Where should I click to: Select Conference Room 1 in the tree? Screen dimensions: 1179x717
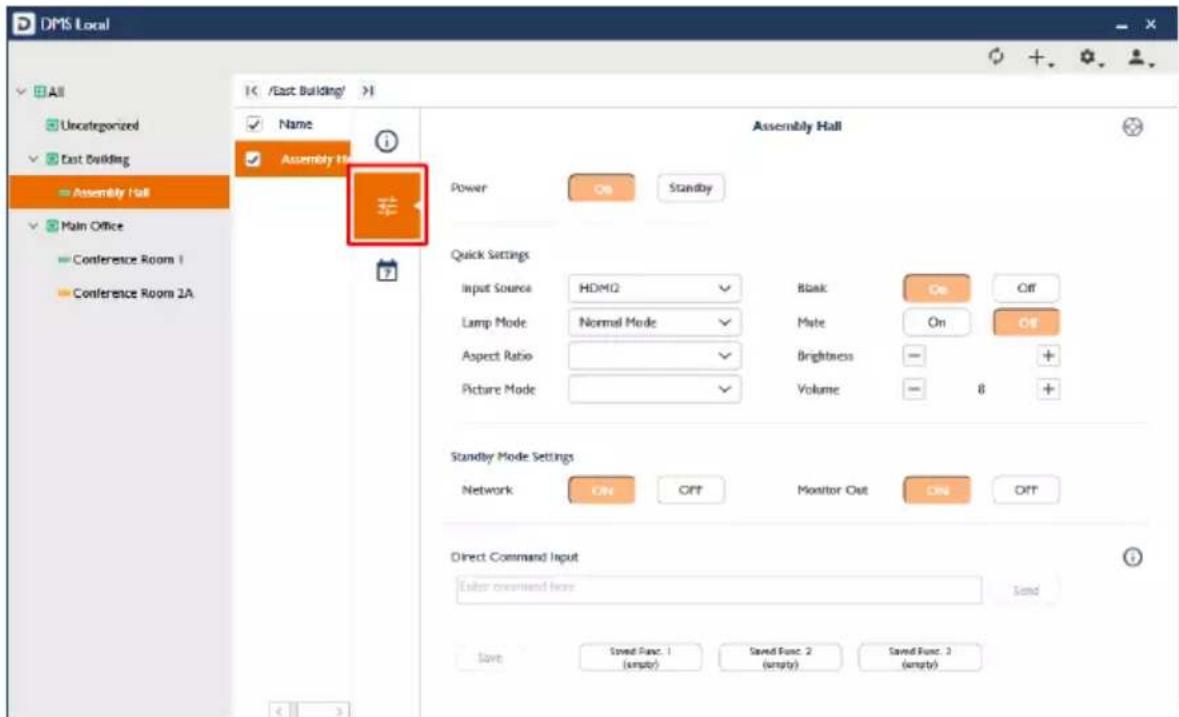(128, 259)
